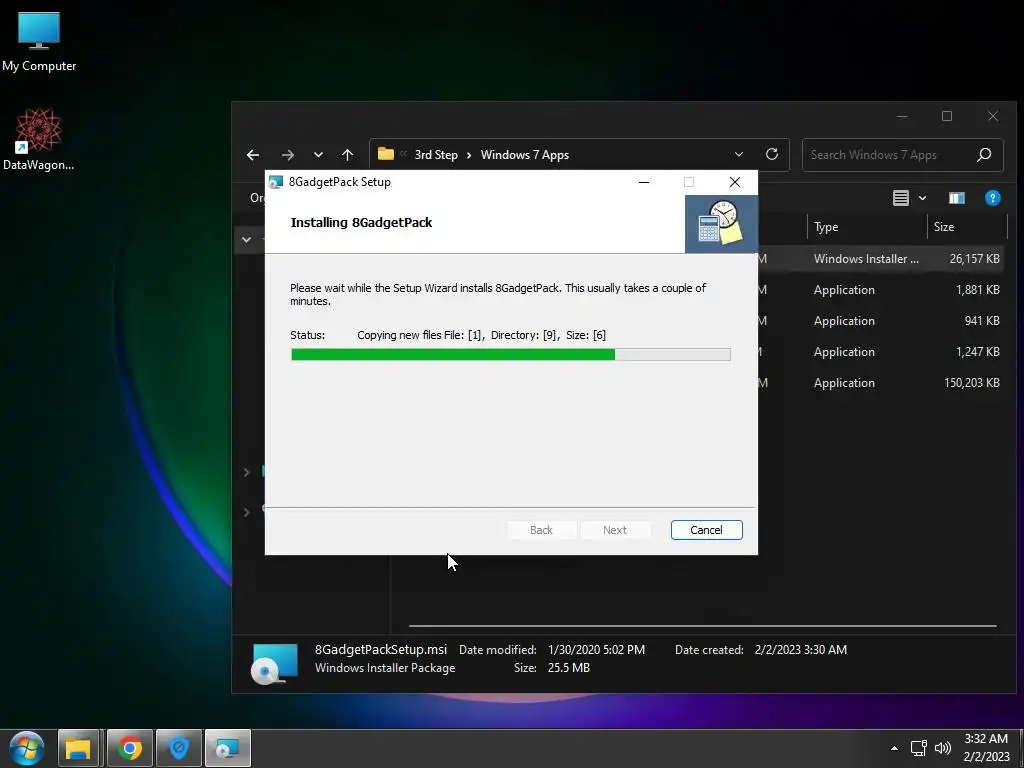Launch Google Chrome from the taskbar

point(129,748)
